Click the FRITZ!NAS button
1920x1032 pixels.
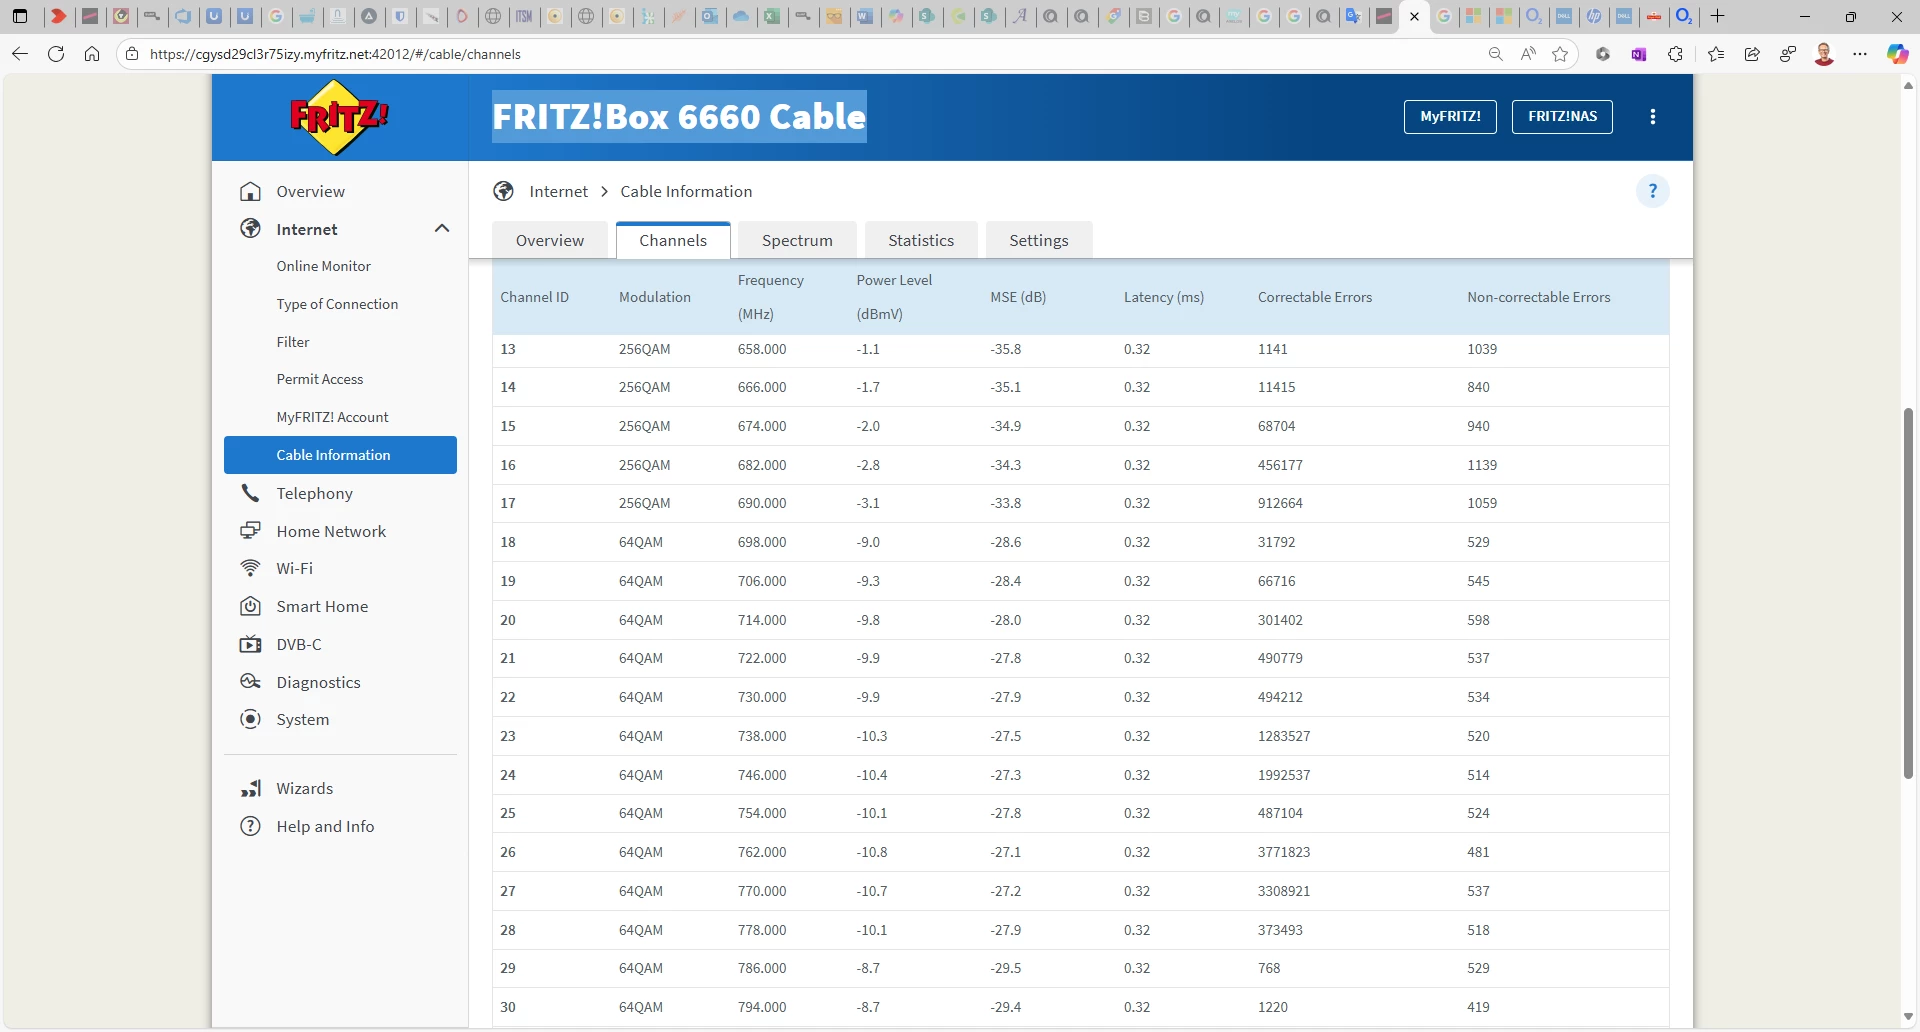1562,117
